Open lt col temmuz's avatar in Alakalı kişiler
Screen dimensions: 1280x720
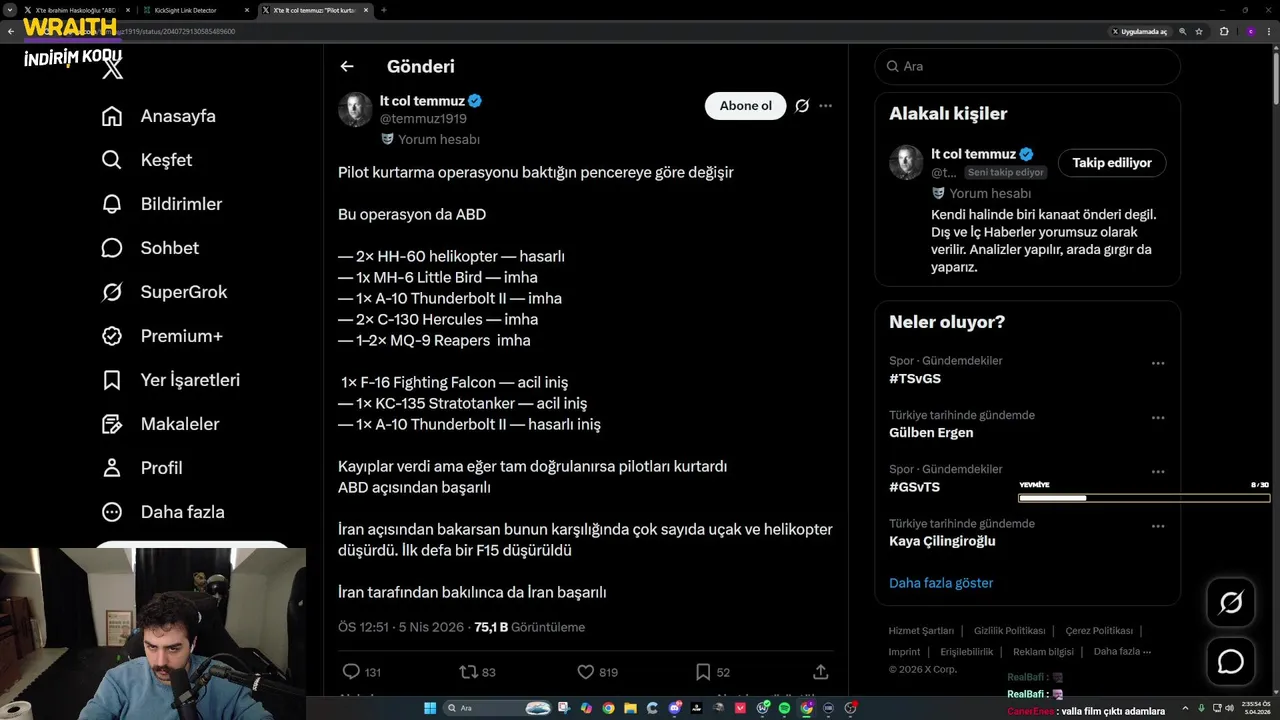coord(906,163)
